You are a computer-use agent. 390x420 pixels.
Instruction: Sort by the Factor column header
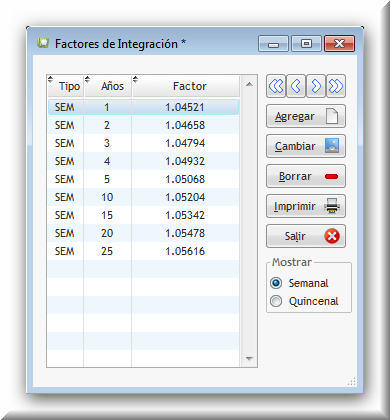point(186,86)
